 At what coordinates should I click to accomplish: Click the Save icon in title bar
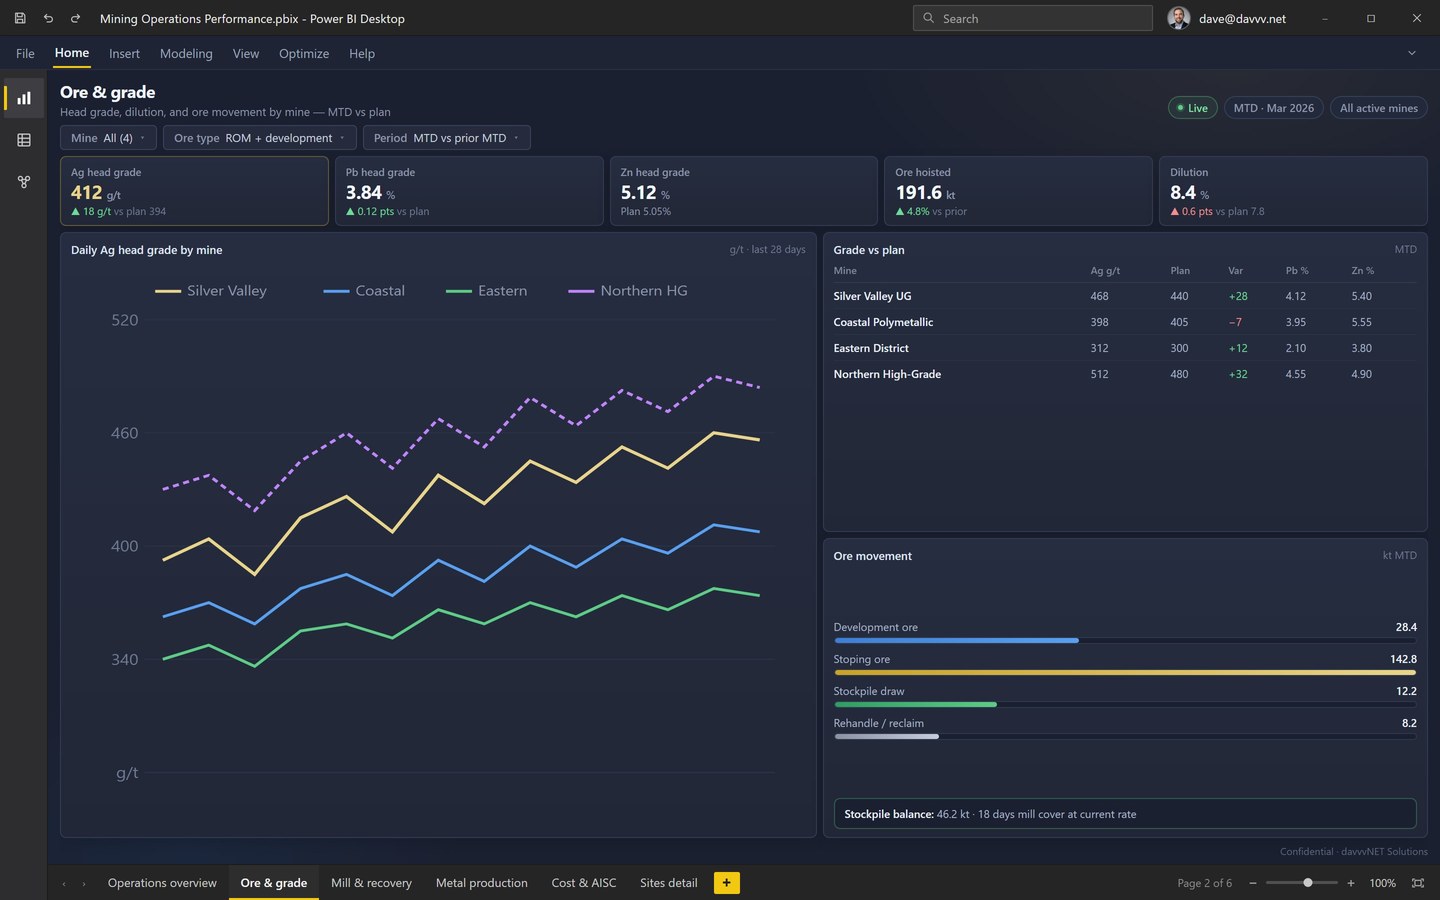click(20, 18)
